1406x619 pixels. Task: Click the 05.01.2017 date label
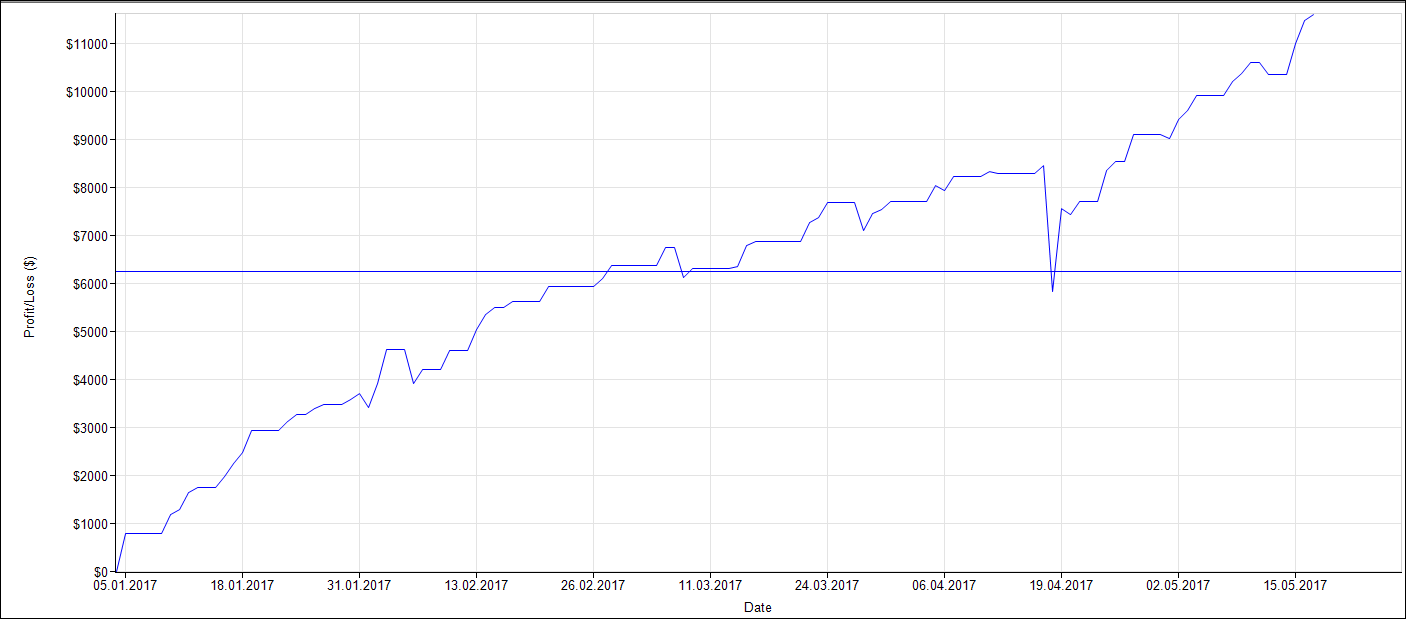[x=124, y=586]
